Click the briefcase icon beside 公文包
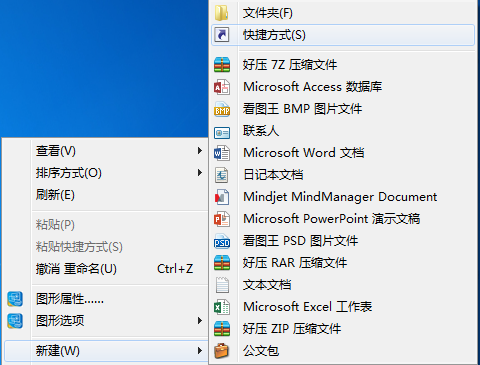The image size is (480, 365). [222, 351]
